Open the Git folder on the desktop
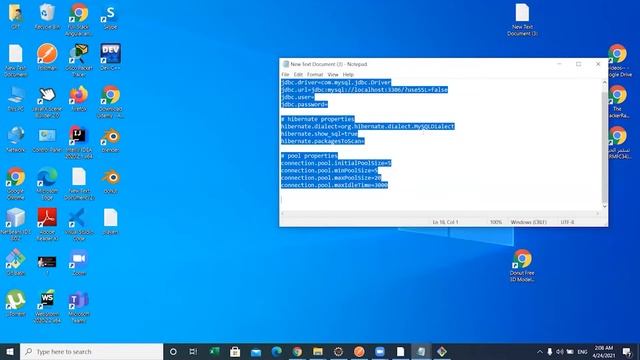Image resolution: width=640 pixels, height=360 pixels. (16, 16)
